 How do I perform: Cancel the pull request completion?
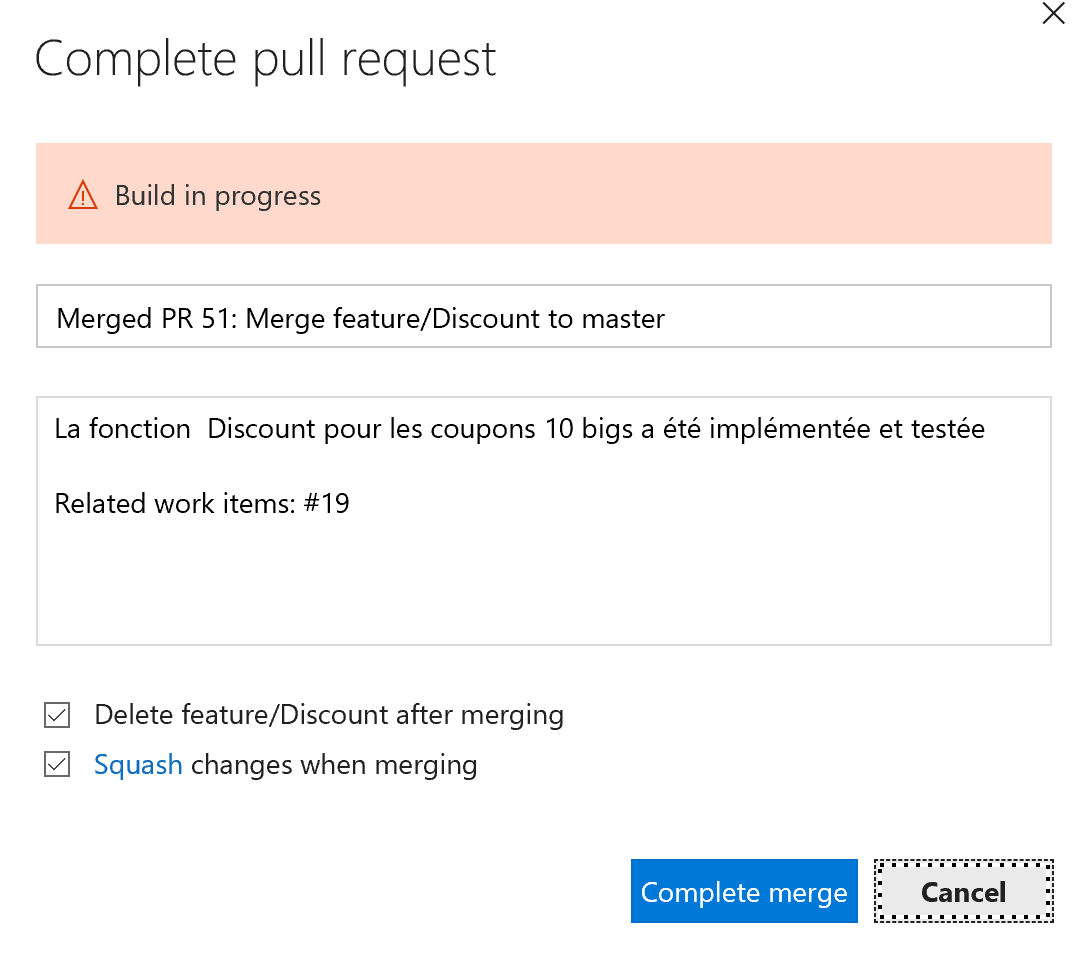point(963,891)
